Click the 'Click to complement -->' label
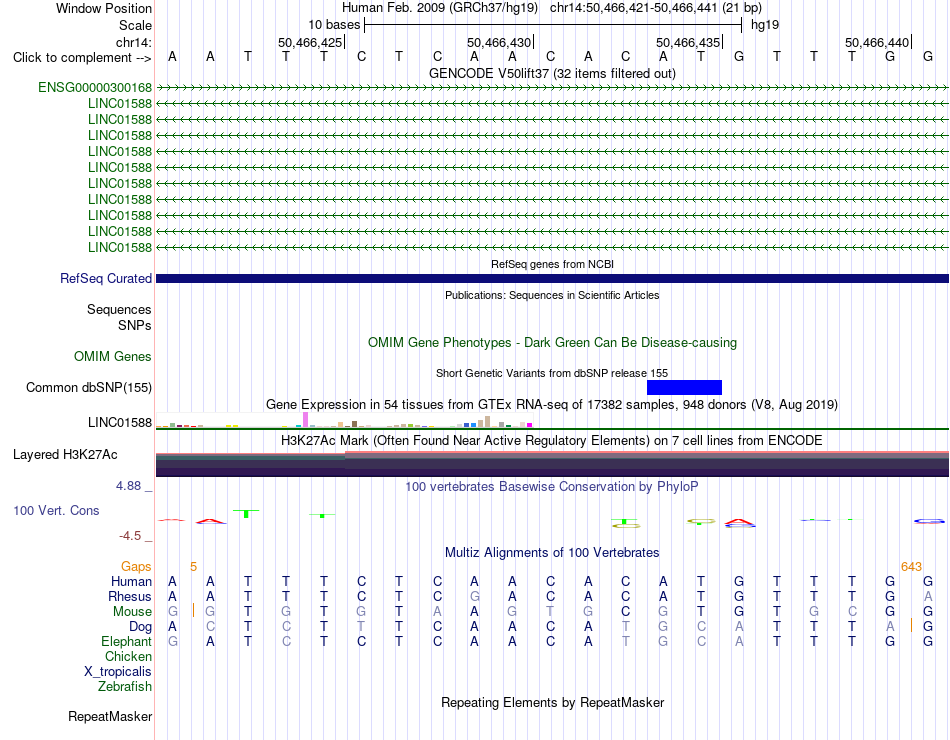This screenshot has height=740, width=950. coord(82,58)
